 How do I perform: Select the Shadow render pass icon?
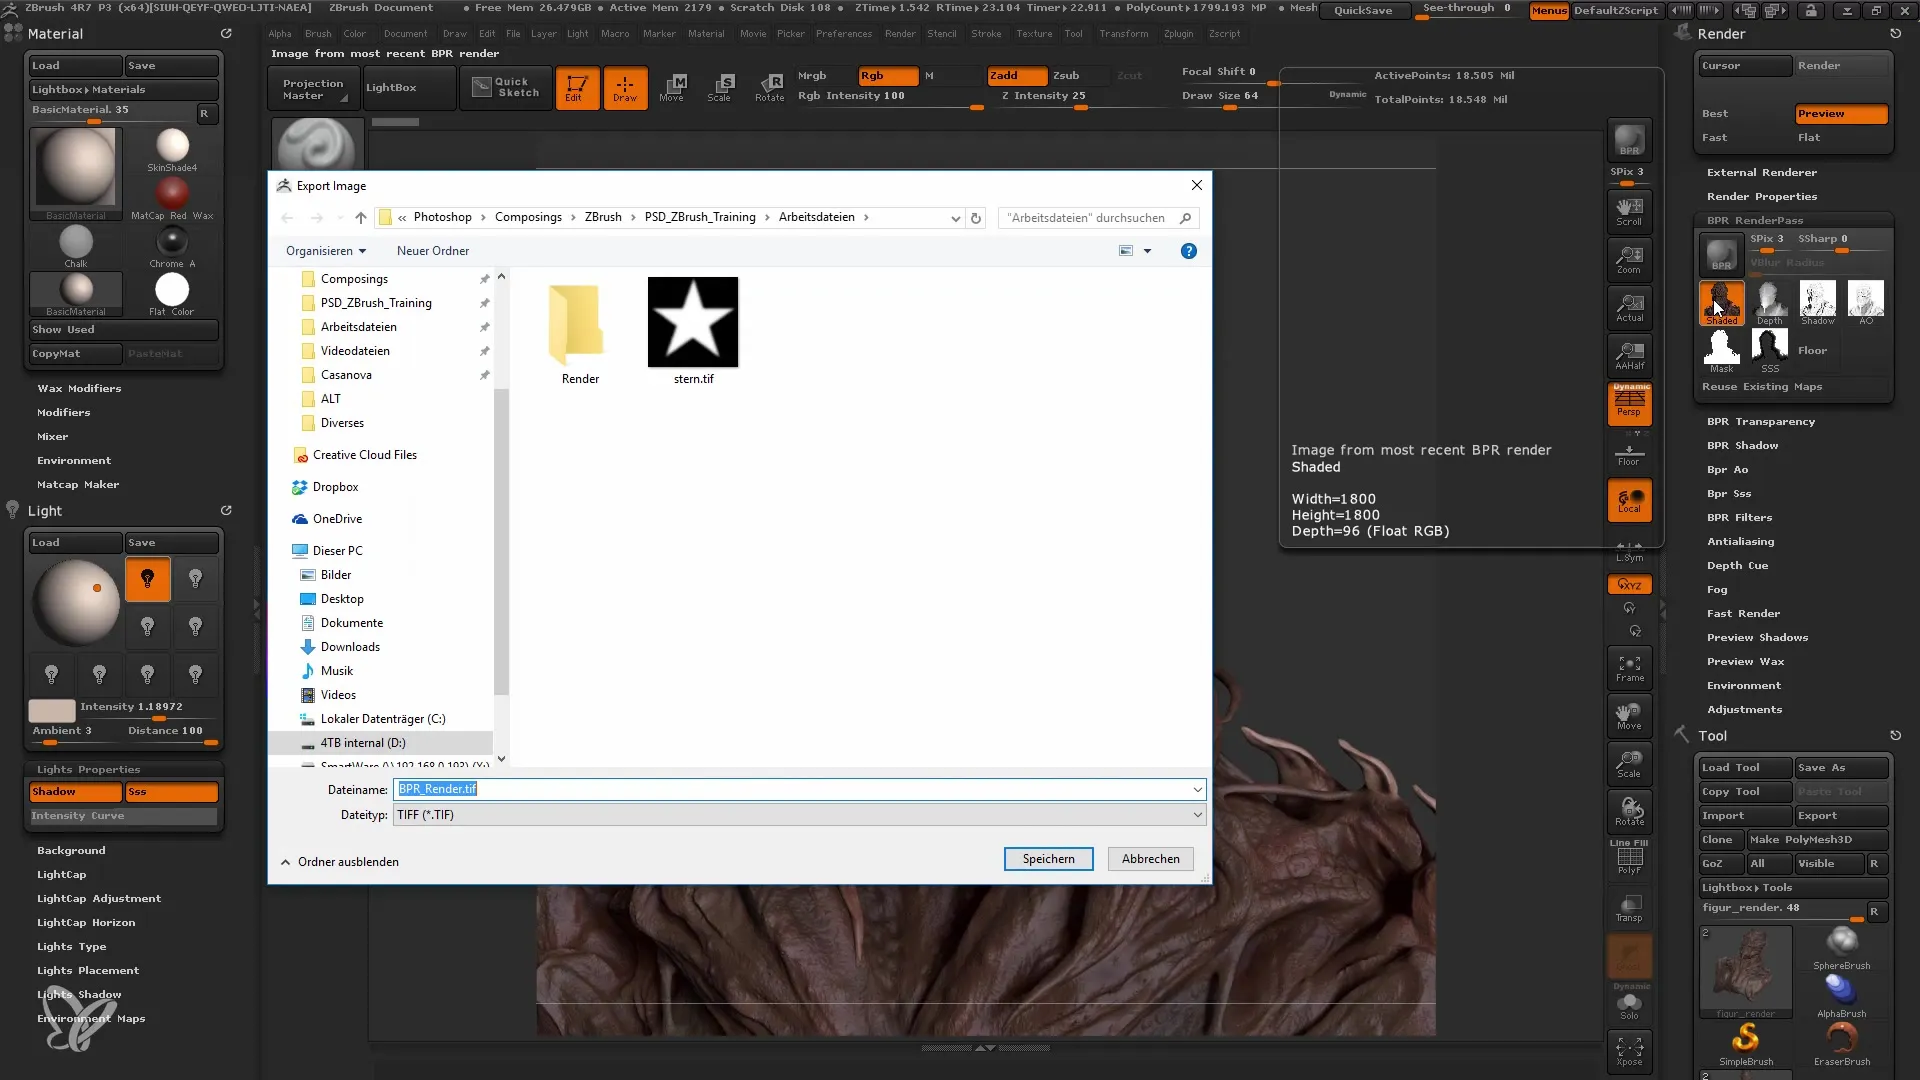point(1818,303)
